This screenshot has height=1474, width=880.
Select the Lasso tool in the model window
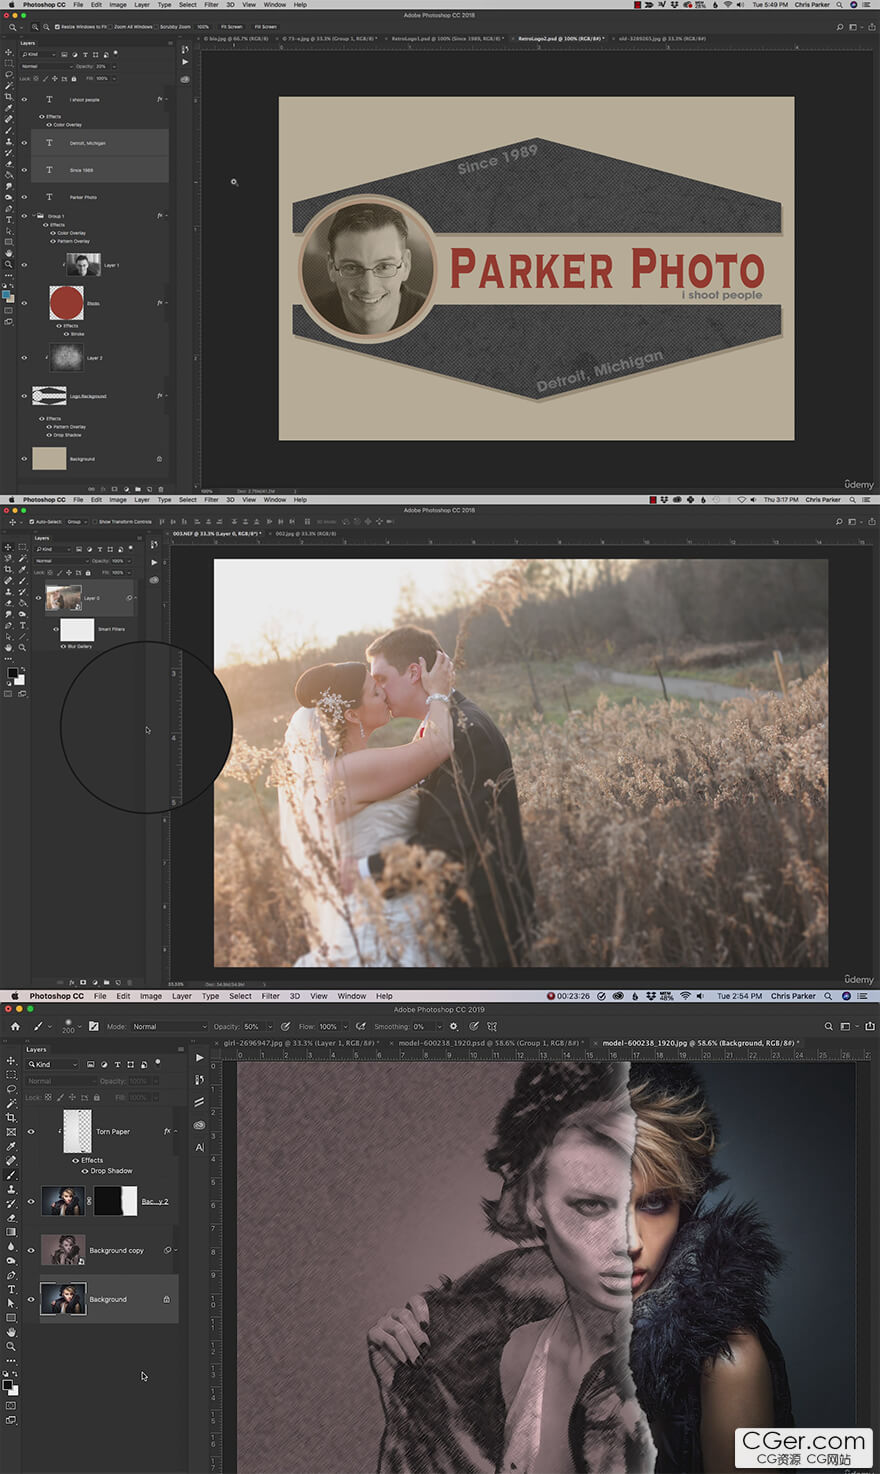11,1089
